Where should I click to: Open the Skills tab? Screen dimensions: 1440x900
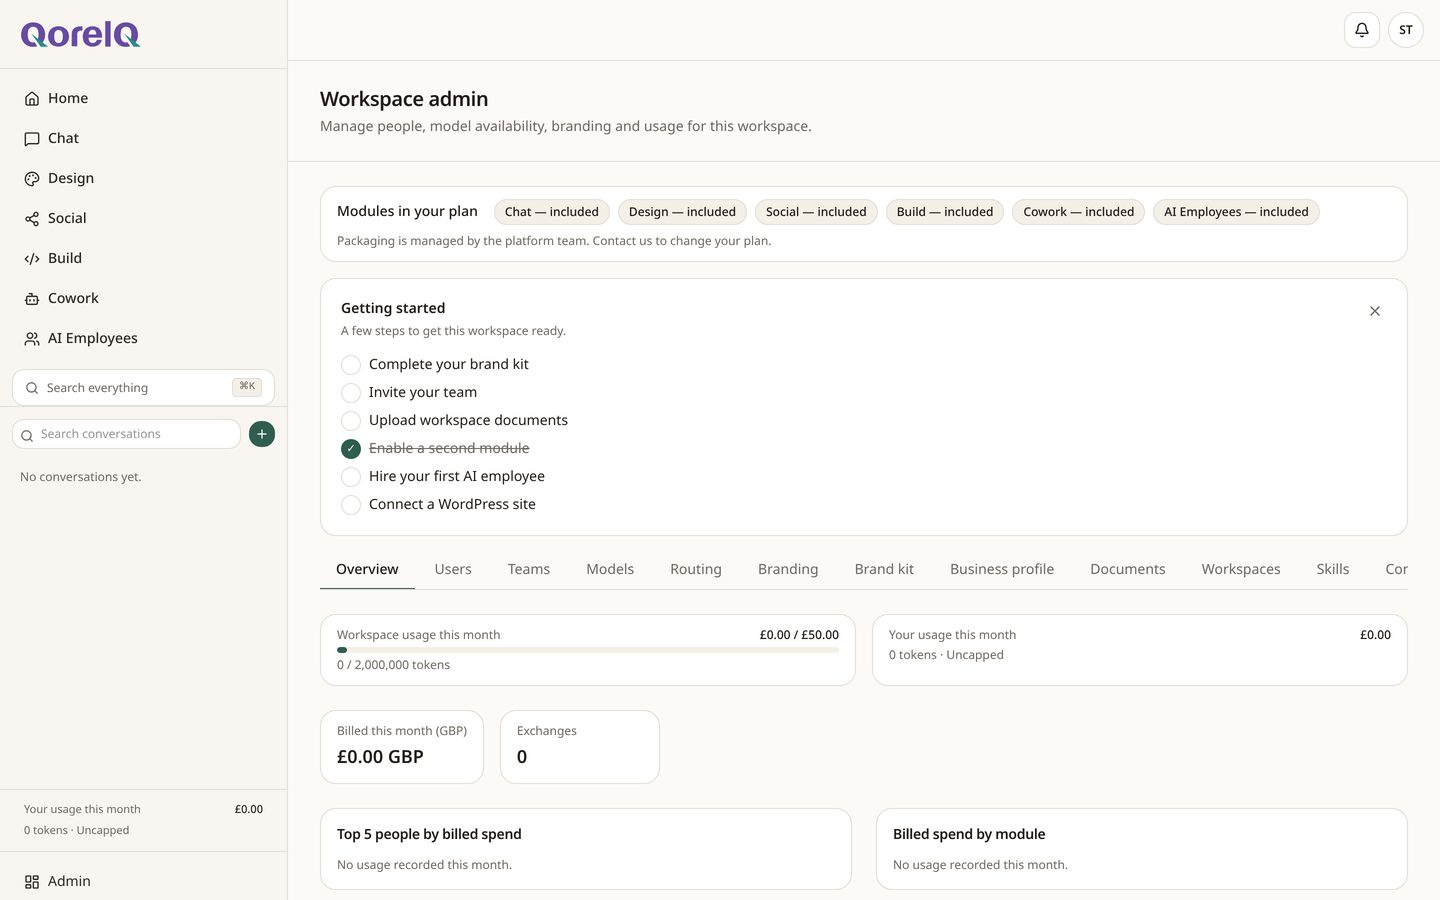[x=1333, y=569]
